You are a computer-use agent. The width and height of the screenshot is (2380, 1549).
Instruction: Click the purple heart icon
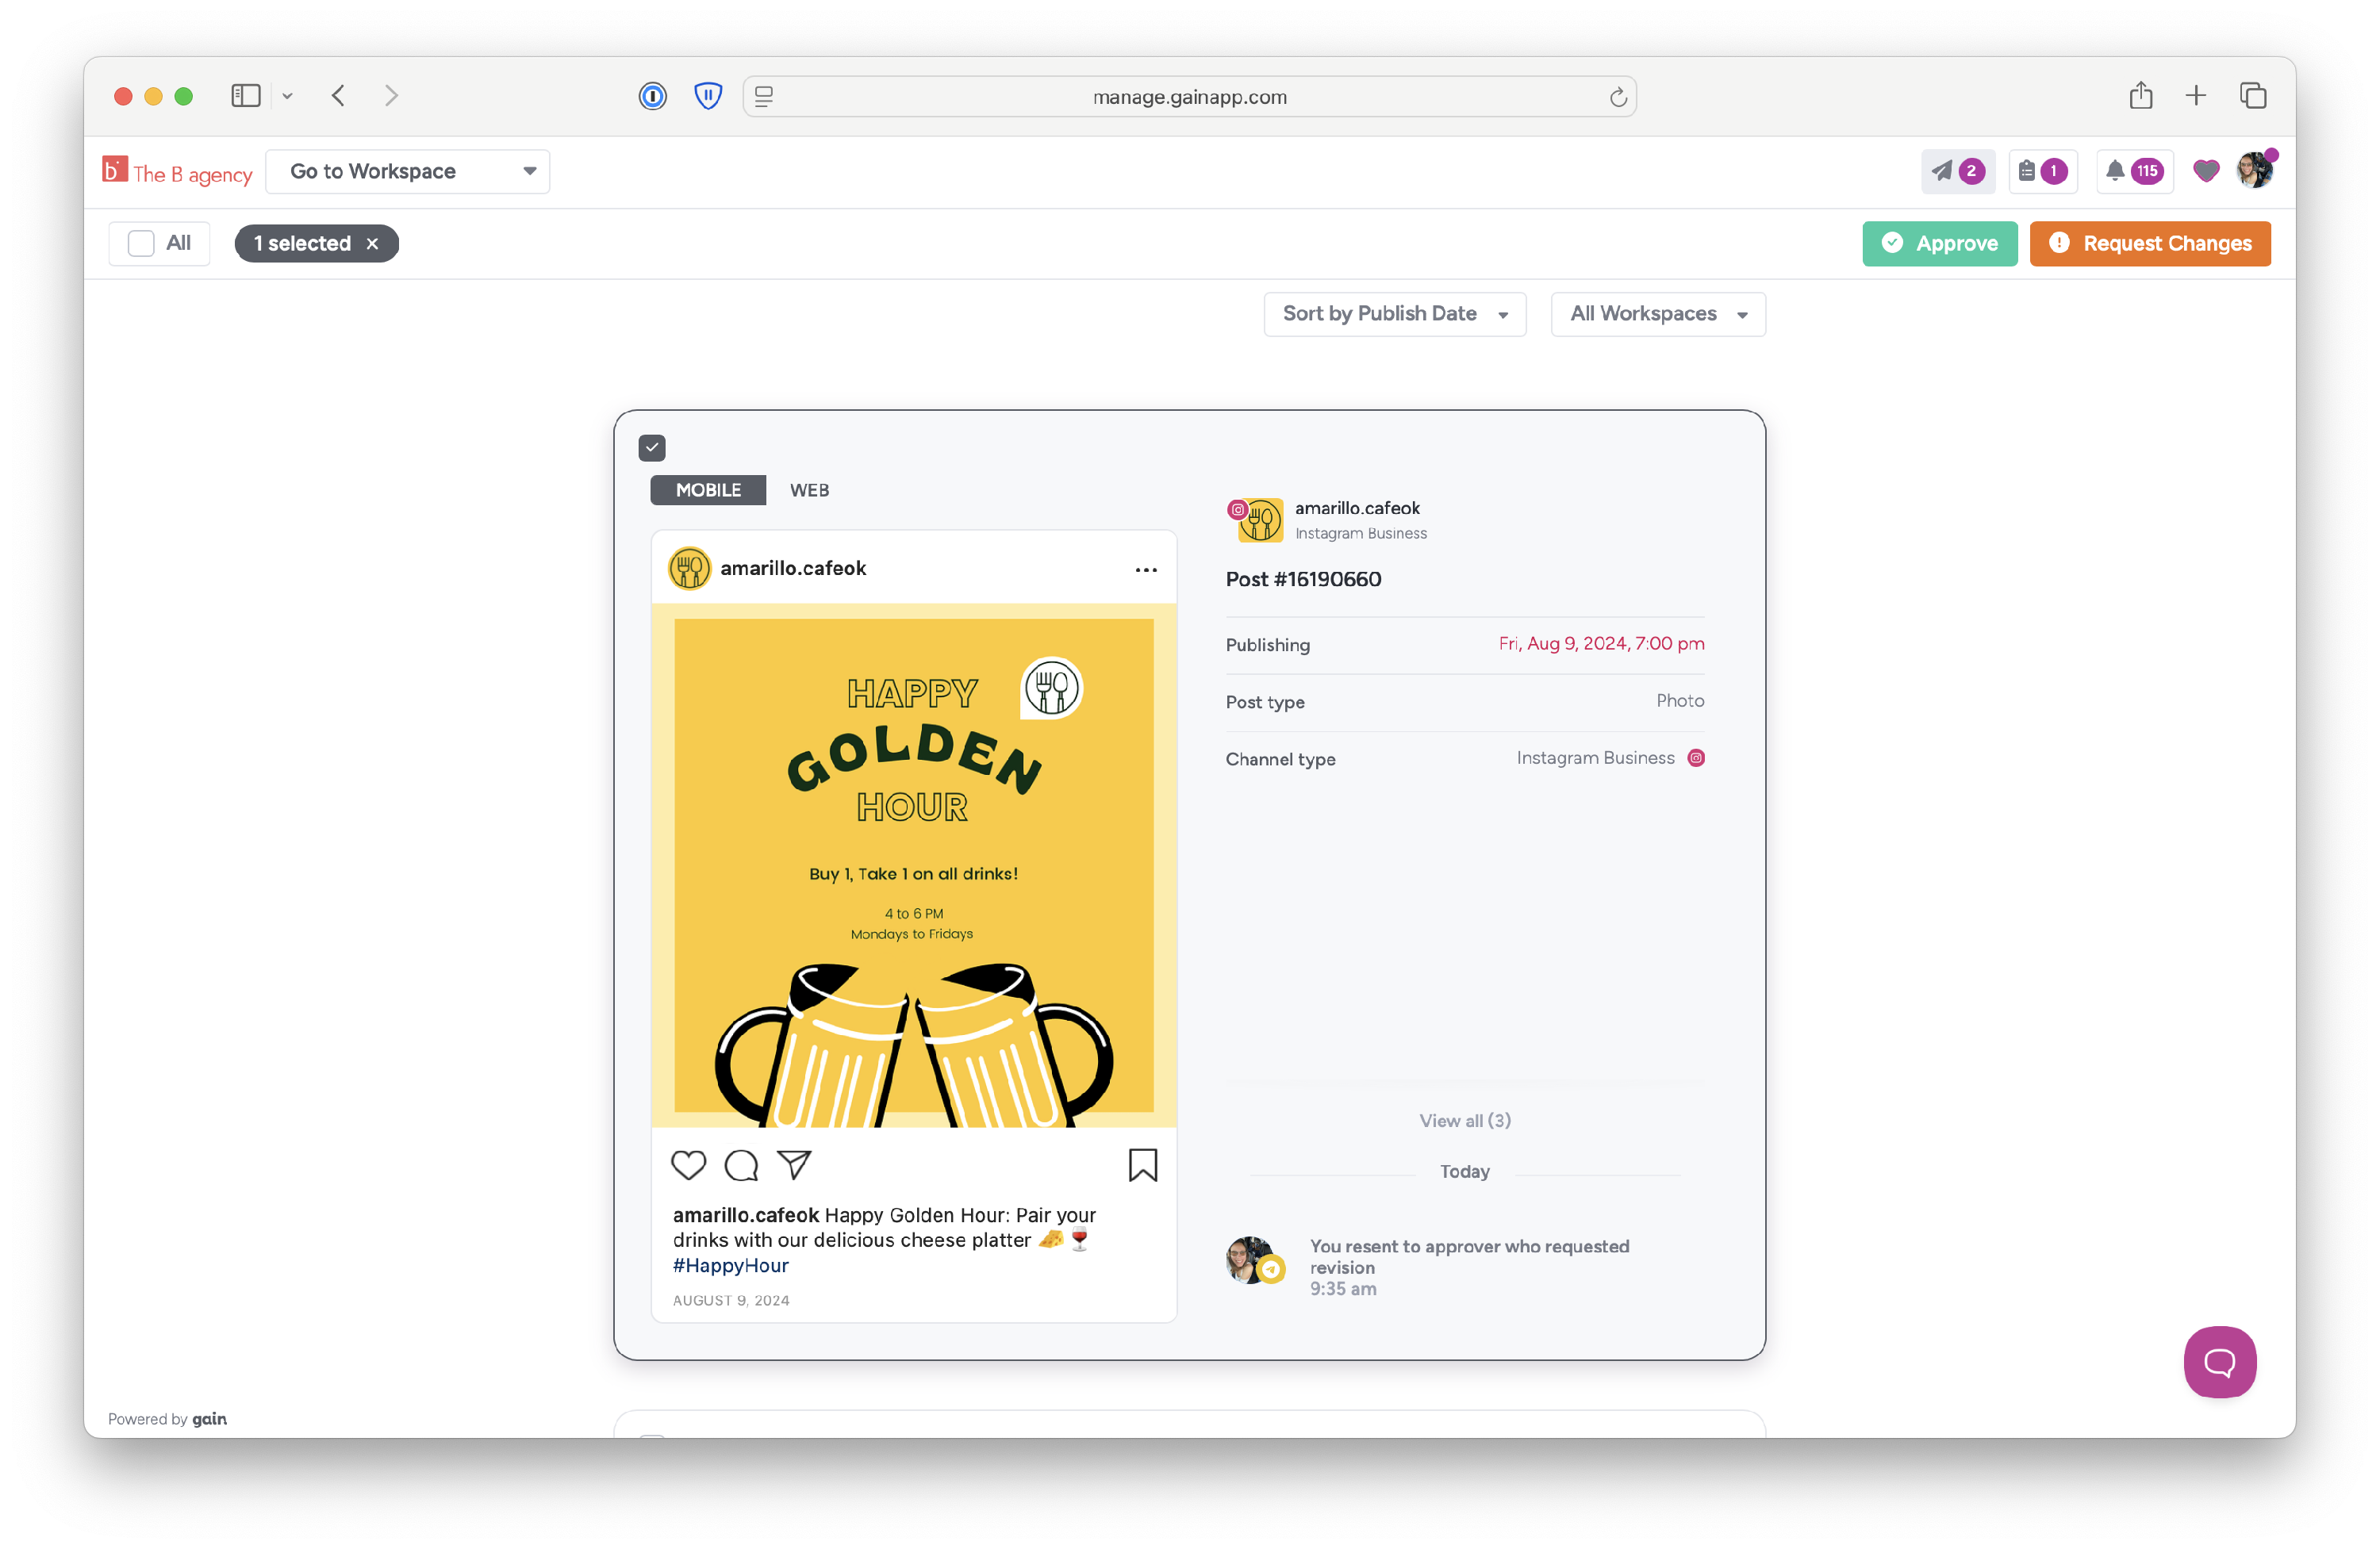point(2205,171)
